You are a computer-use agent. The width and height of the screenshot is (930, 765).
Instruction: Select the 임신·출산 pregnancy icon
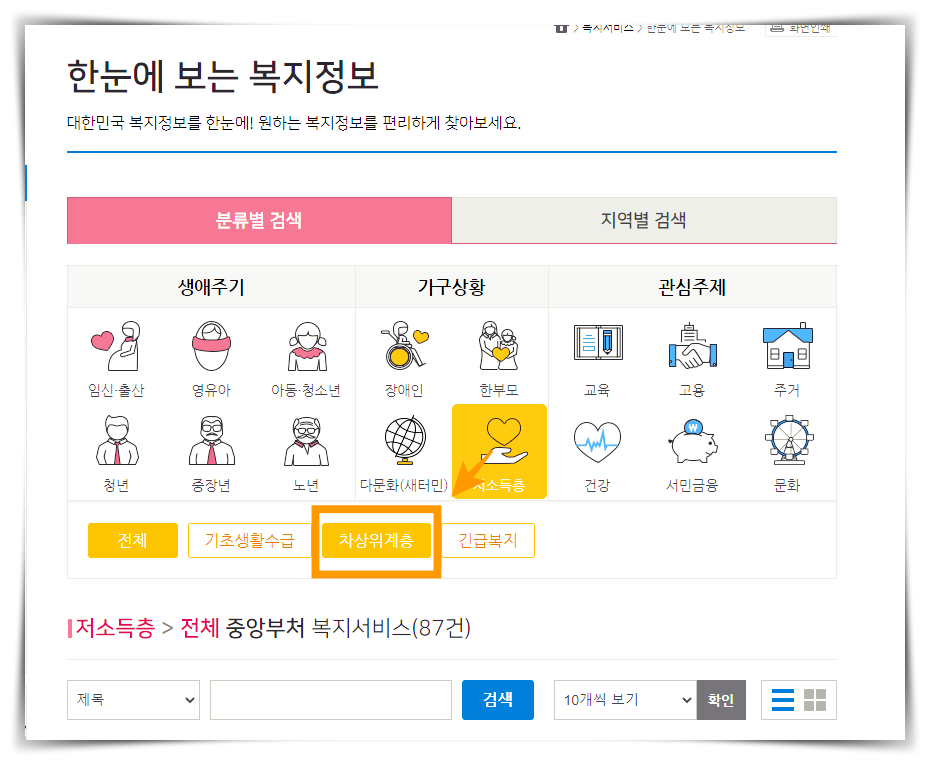[x=116, y=347]
